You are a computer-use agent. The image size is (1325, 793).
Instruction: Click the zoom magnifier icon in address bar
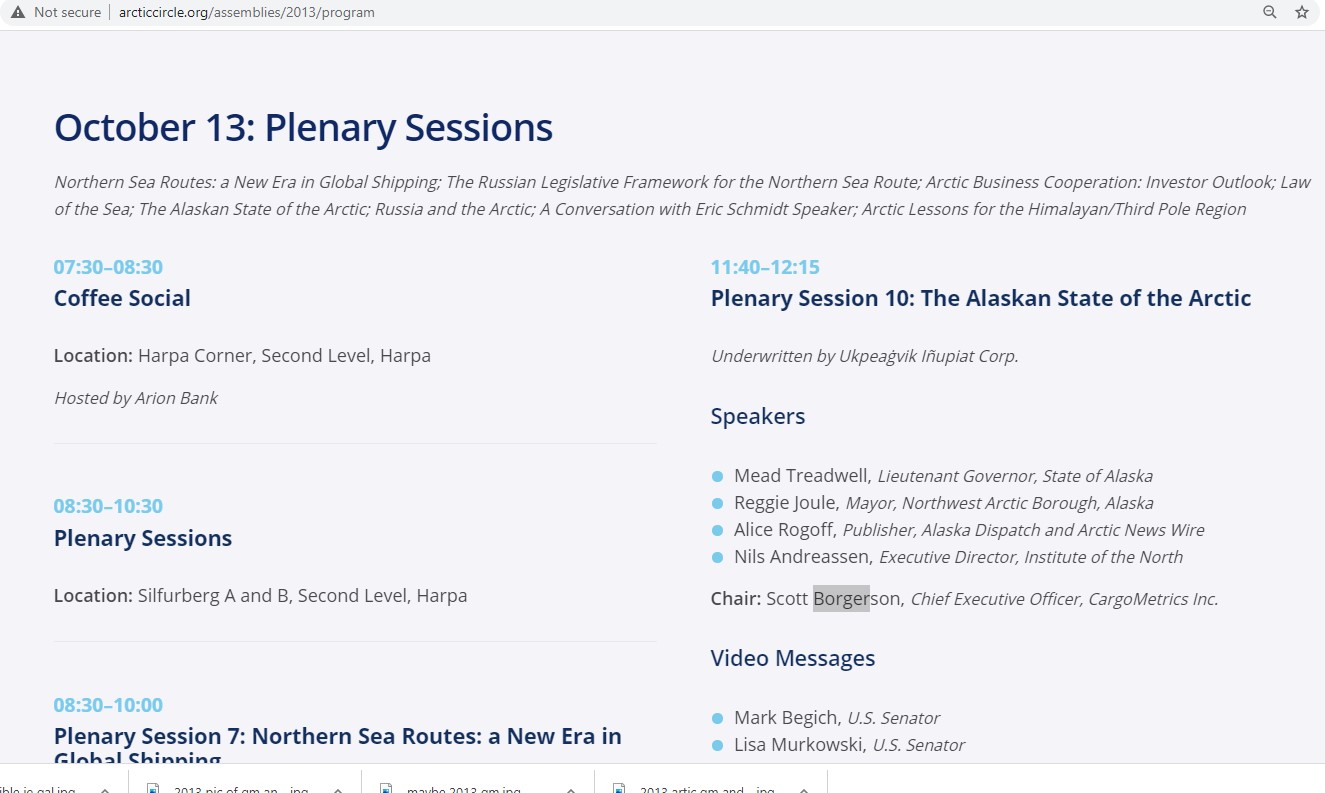(x=1269, y=12)
